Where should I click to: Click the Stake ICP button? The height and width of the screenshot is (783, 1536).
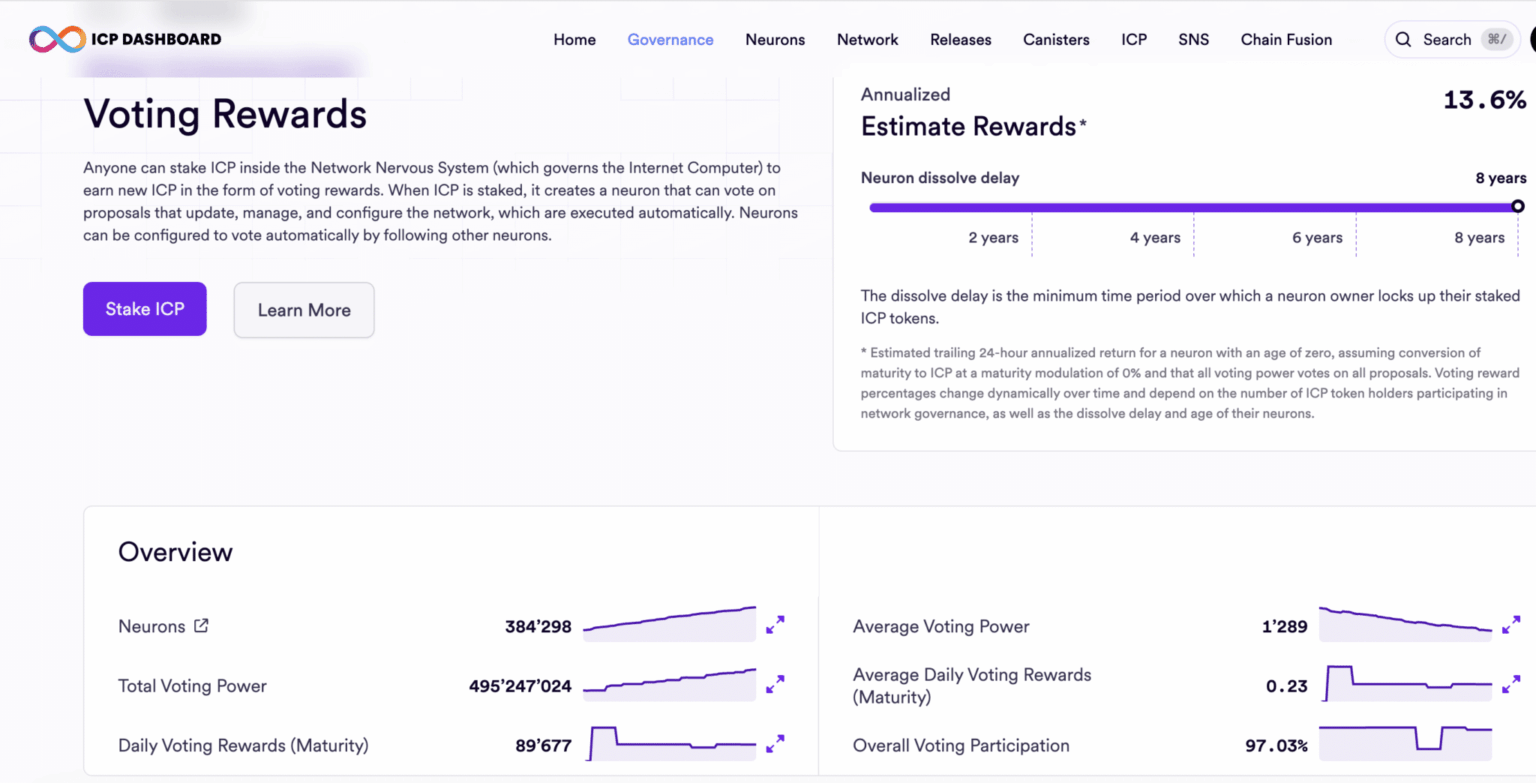point(145,309)
